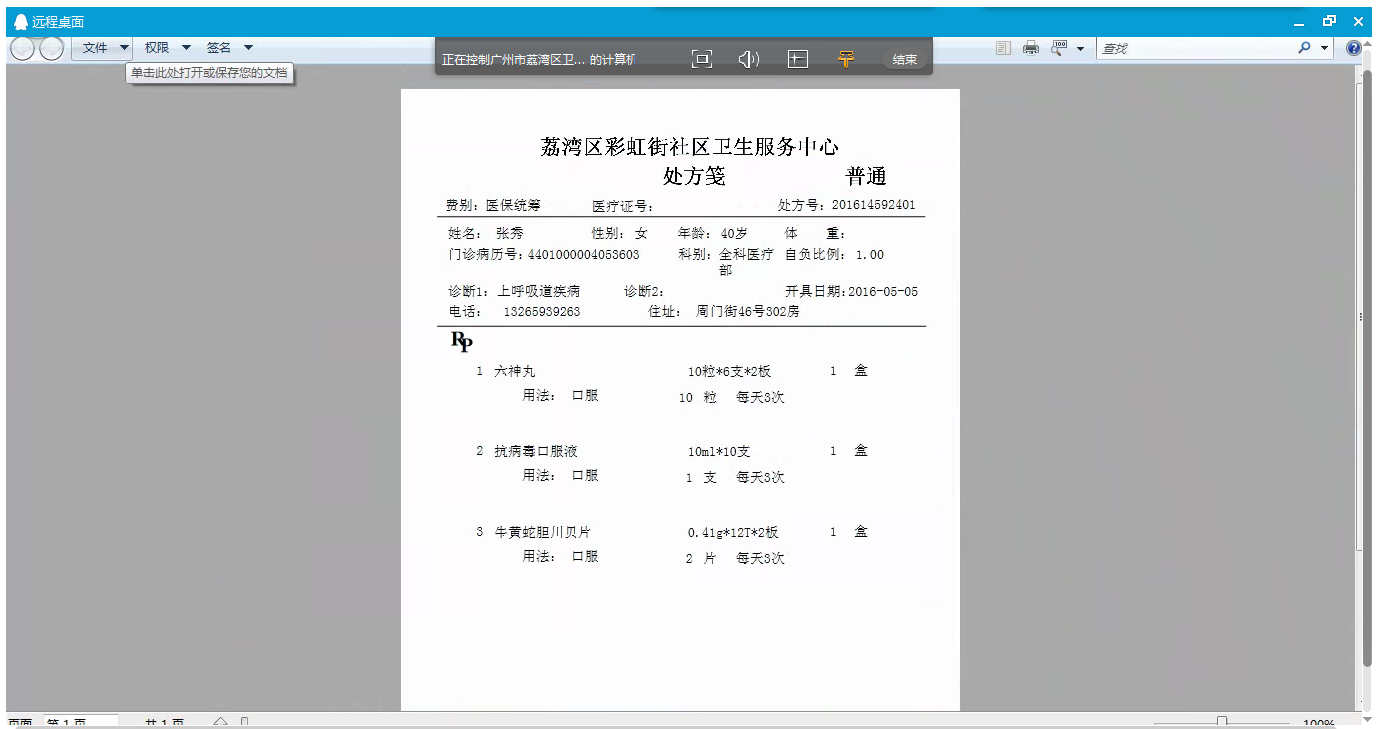Click the blue help question mark icon
This screenshot has width=1397, height=729.
(1354, 48)
